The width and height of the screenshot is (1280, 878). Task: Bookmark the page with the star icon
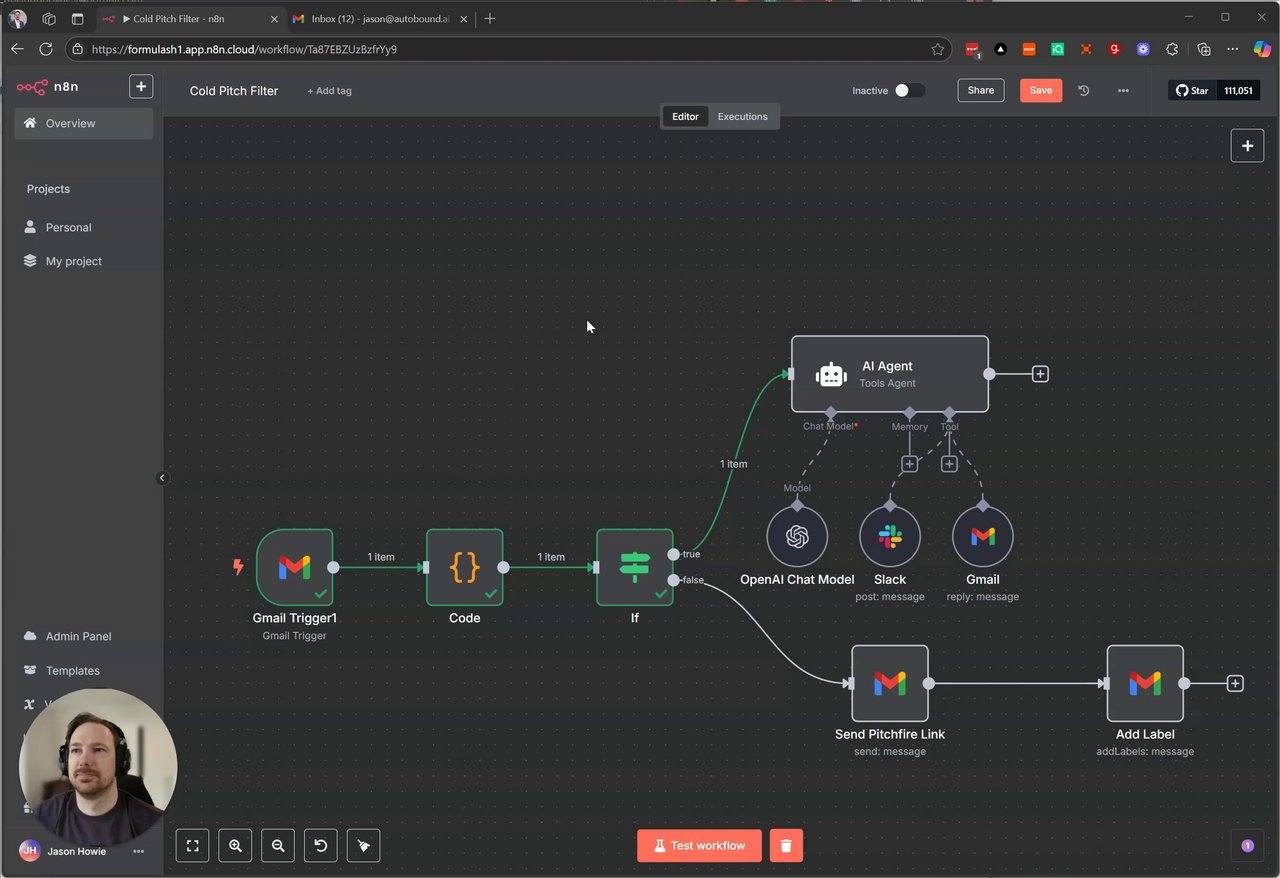pyautogui.click(x=938, y=49)
